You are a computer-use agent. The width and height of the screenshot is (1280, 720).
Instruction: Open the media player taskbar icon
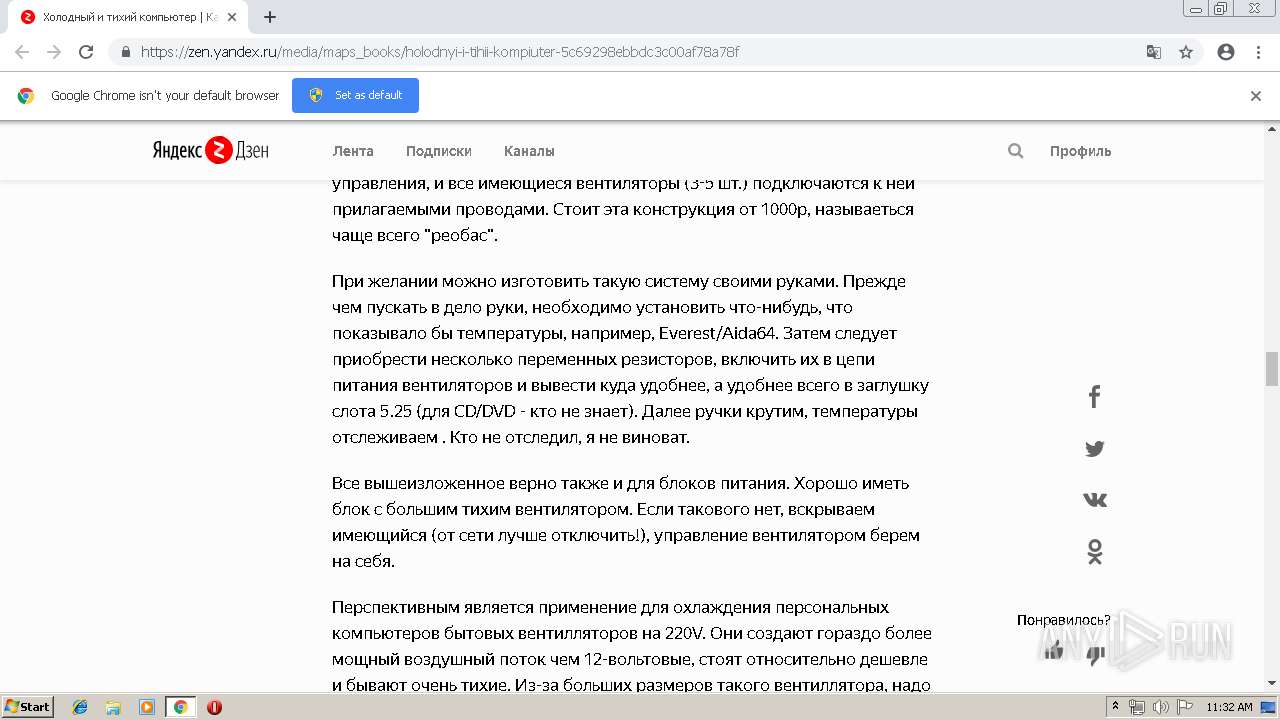147,707
